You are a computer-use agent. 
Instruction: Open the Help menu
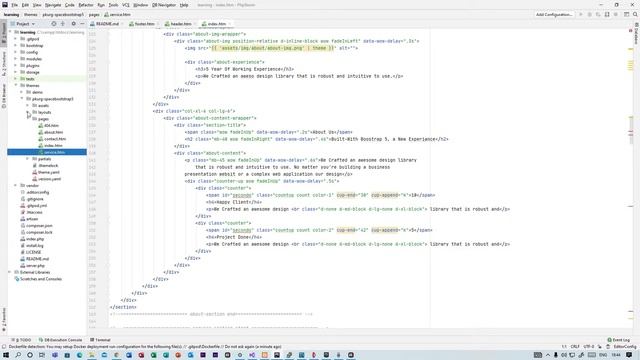click(184, 5)
